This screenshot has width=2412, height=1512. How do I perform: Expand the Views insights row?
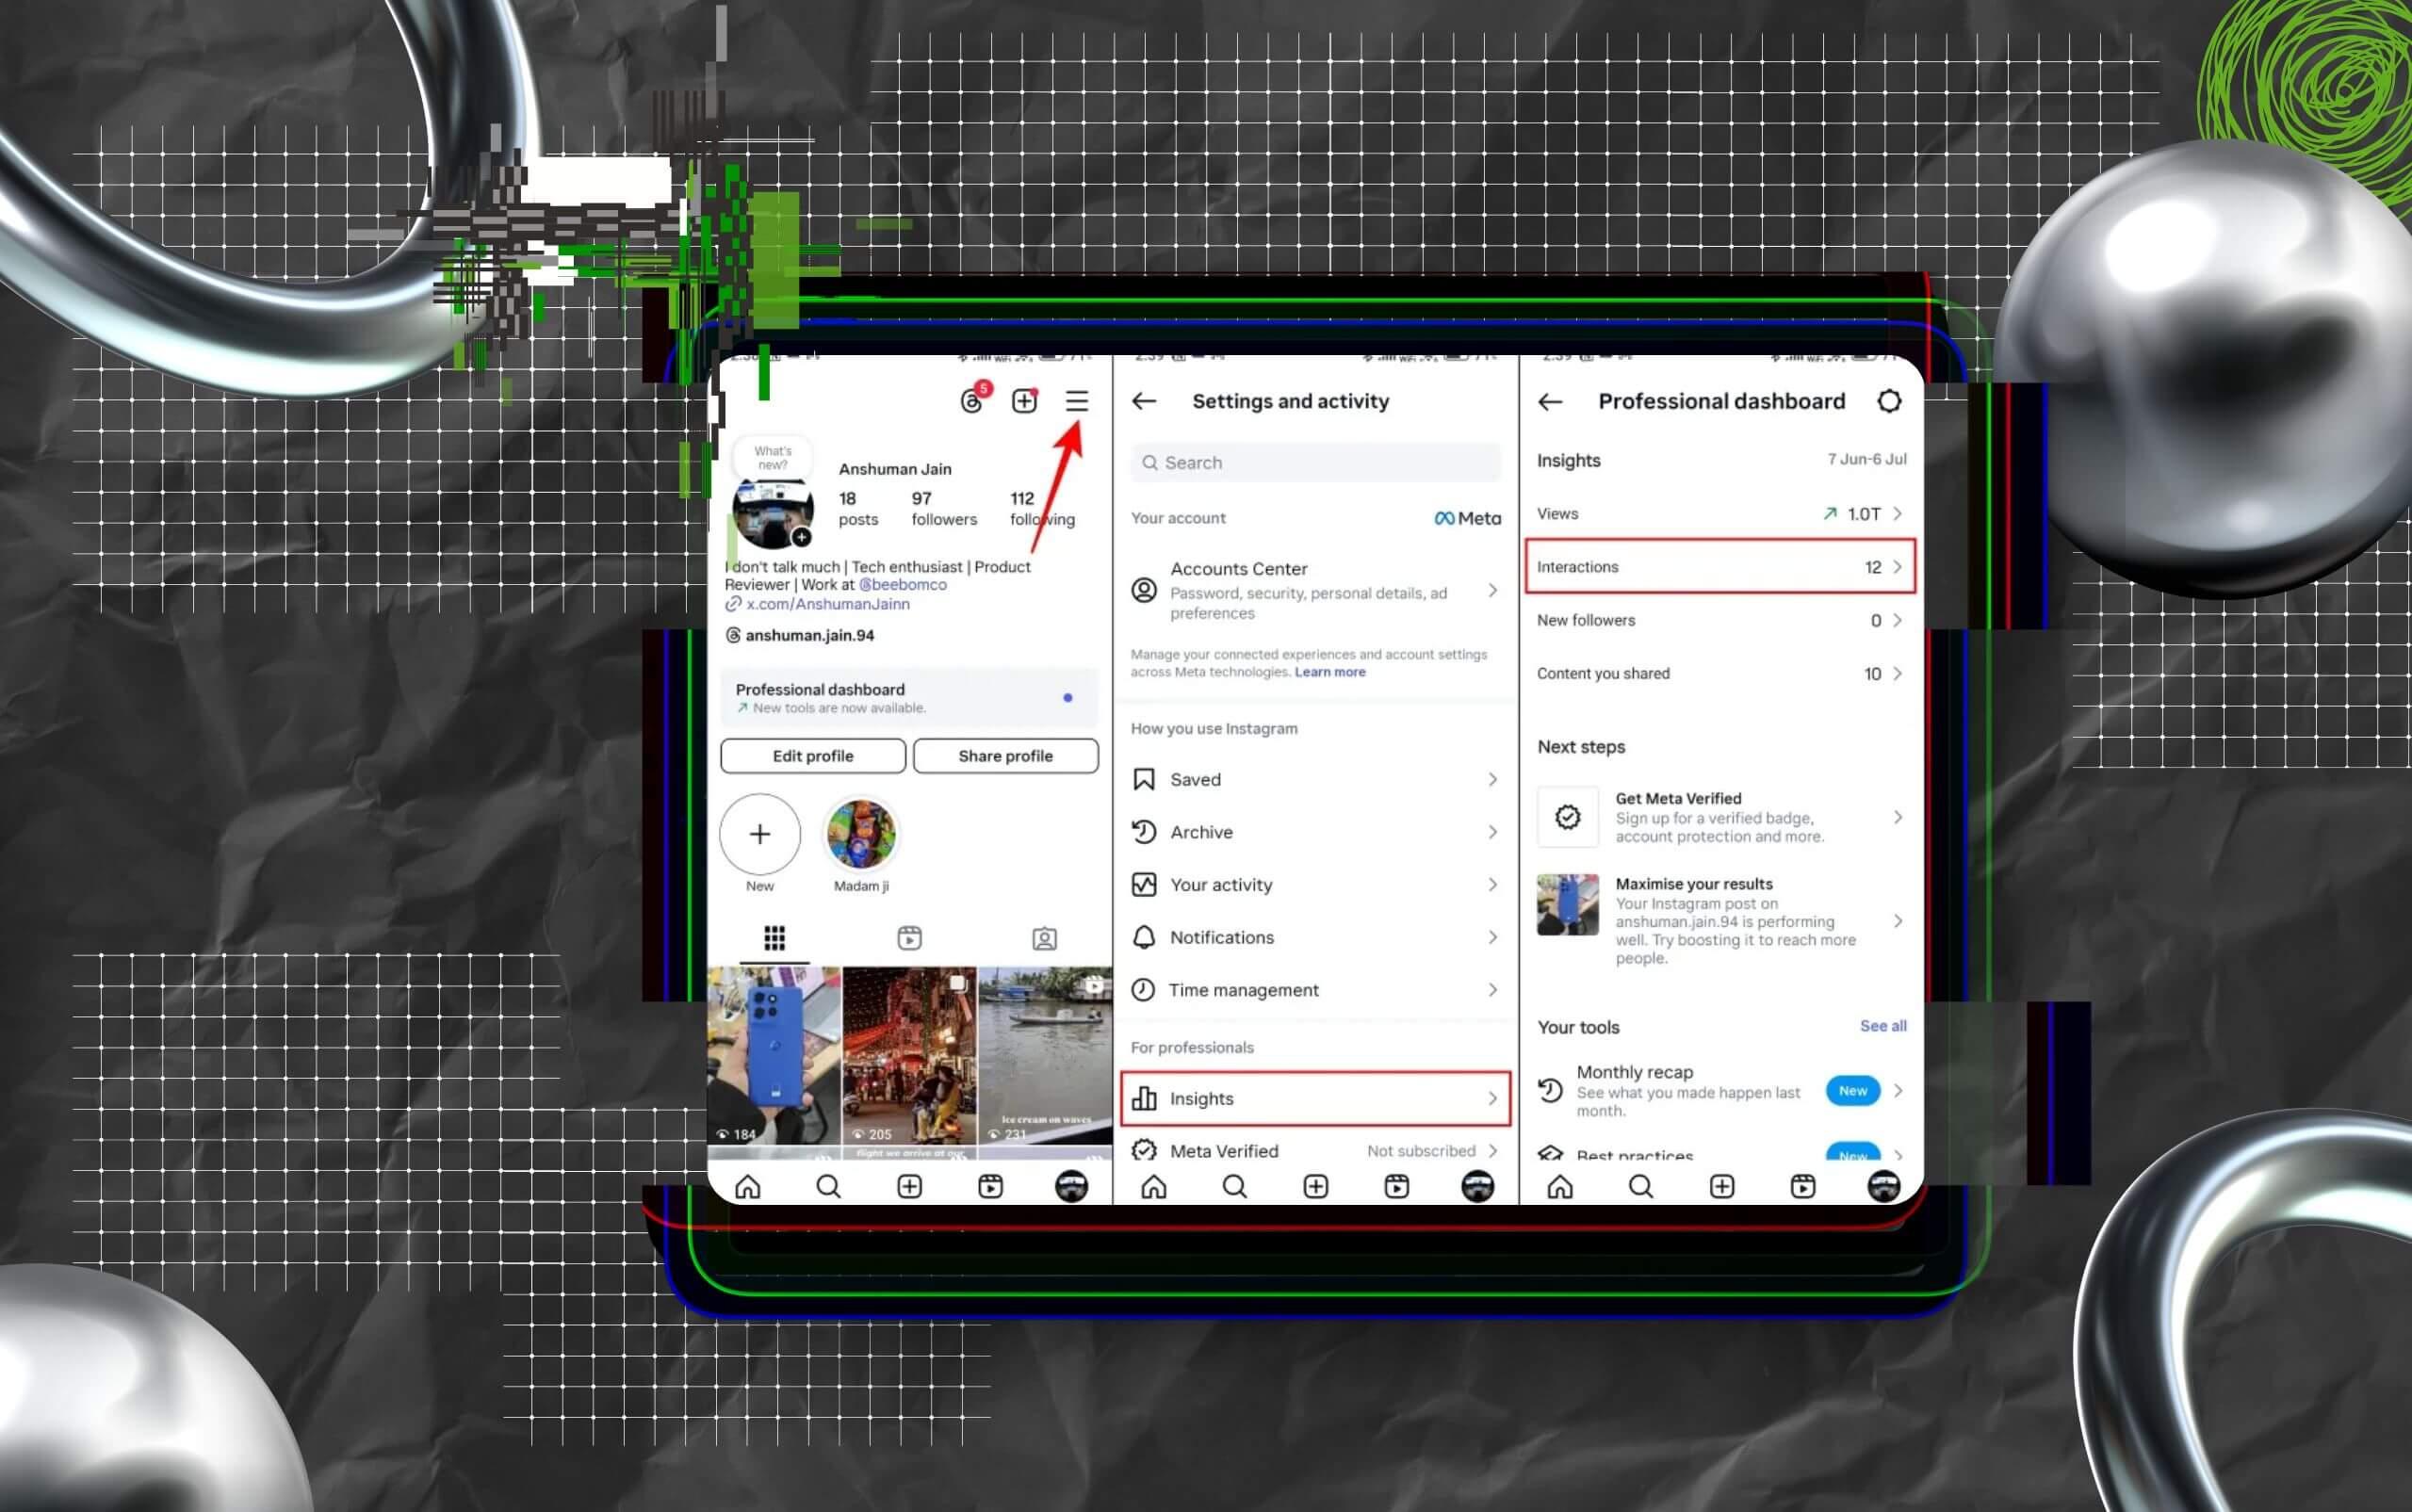coord(1719,514)
